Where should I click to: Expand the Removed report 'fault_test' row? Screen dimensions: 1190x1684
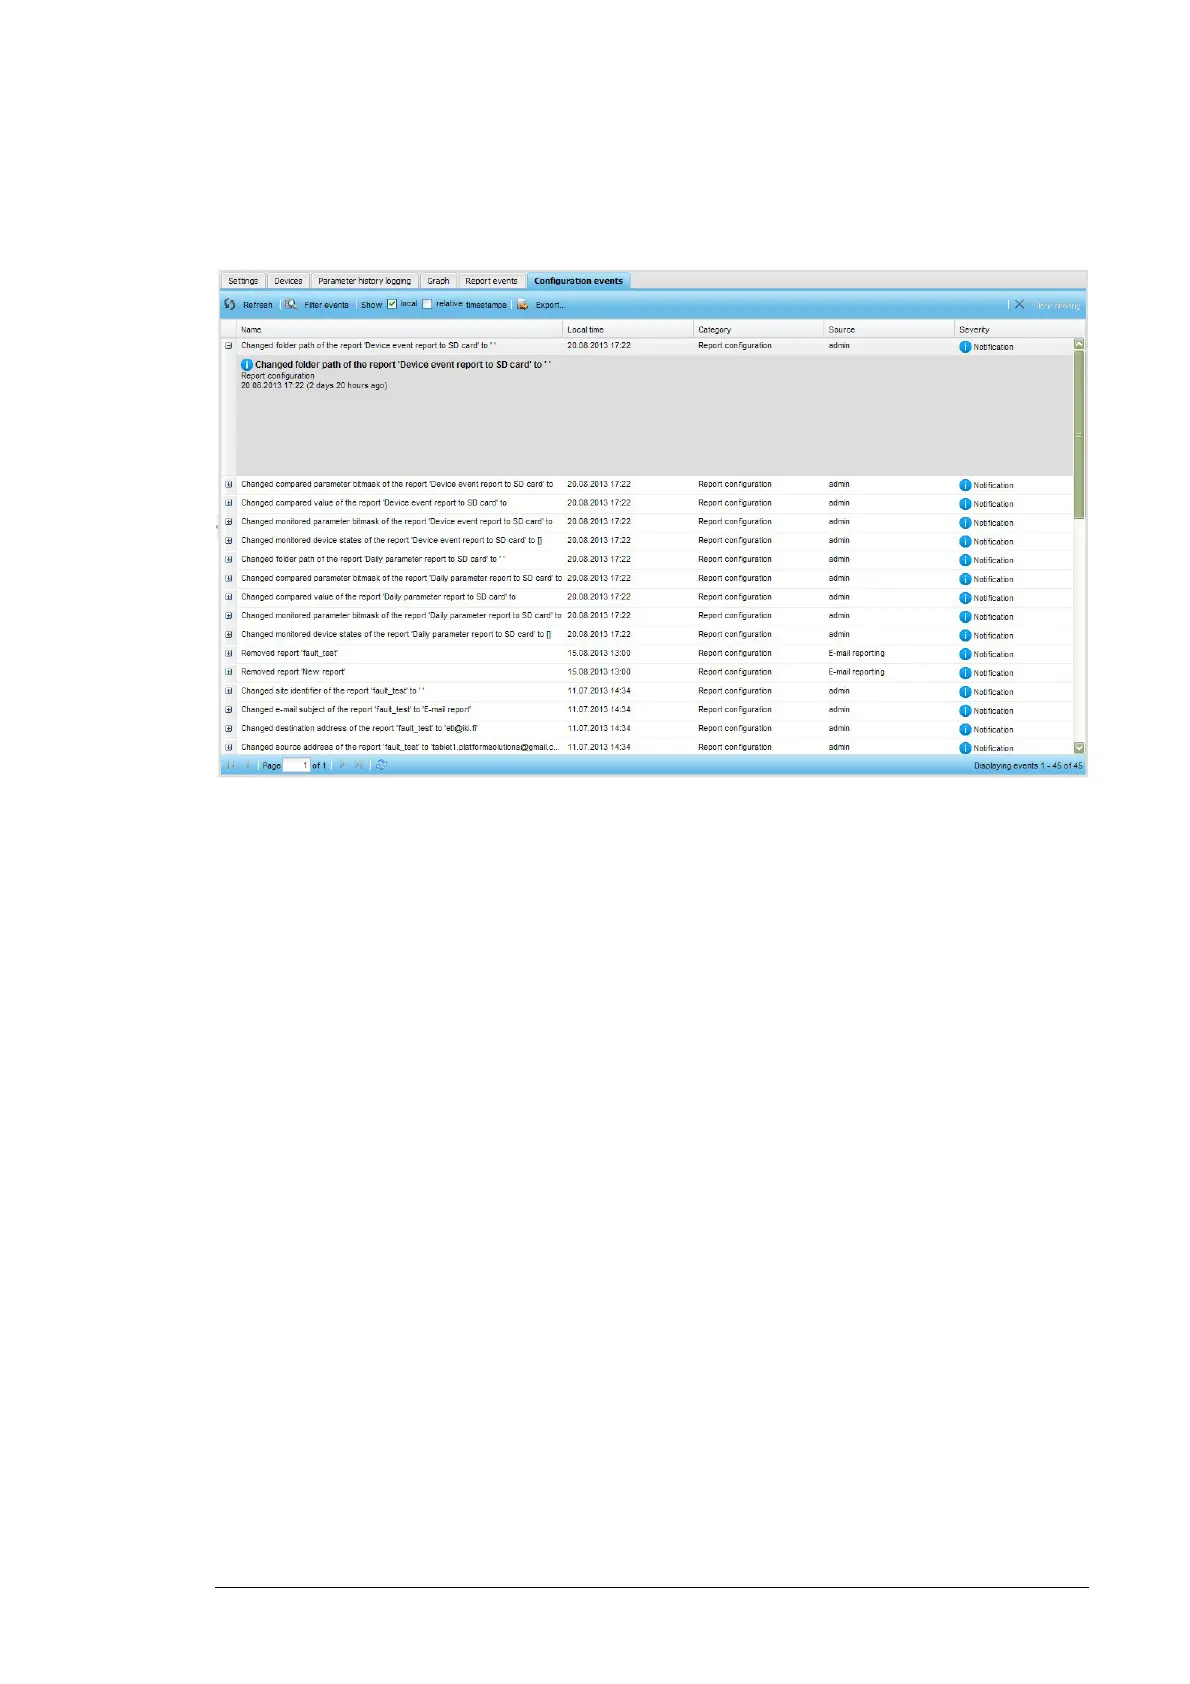229,653
